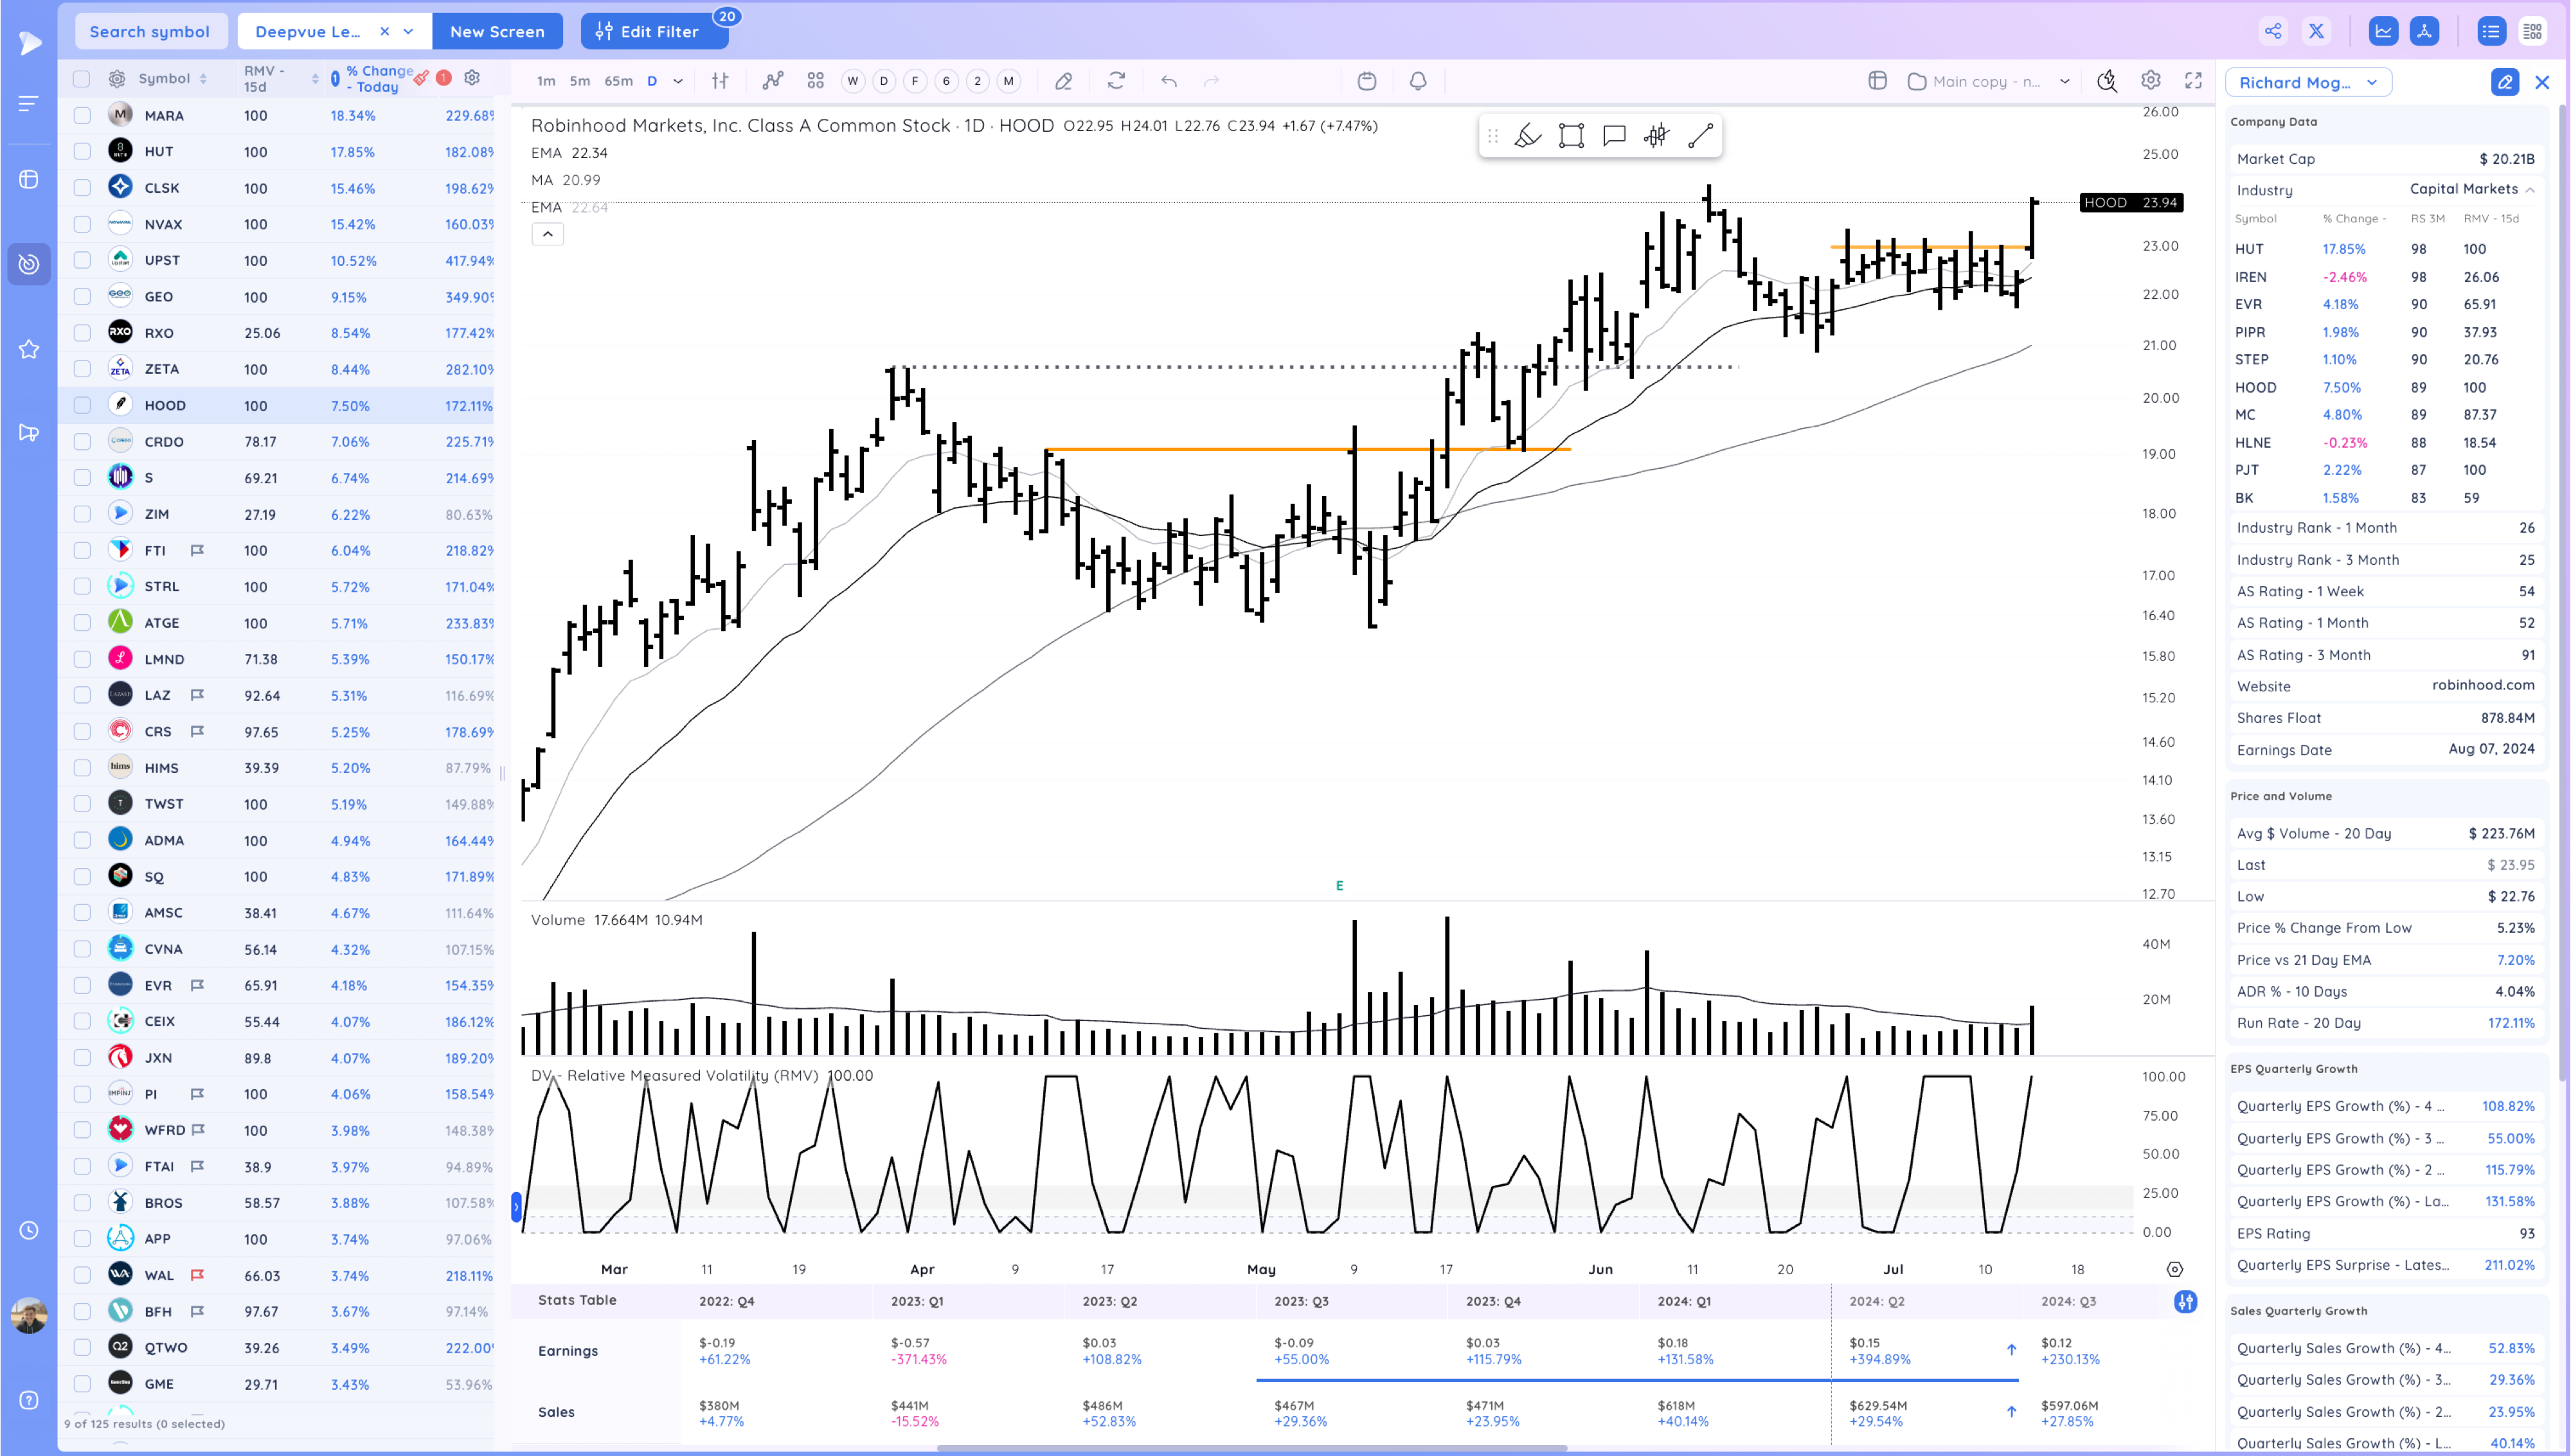This screenshot has height=1456, width=2571.
Task: Check the MARA row checkbox
Action: pos(82,116)
